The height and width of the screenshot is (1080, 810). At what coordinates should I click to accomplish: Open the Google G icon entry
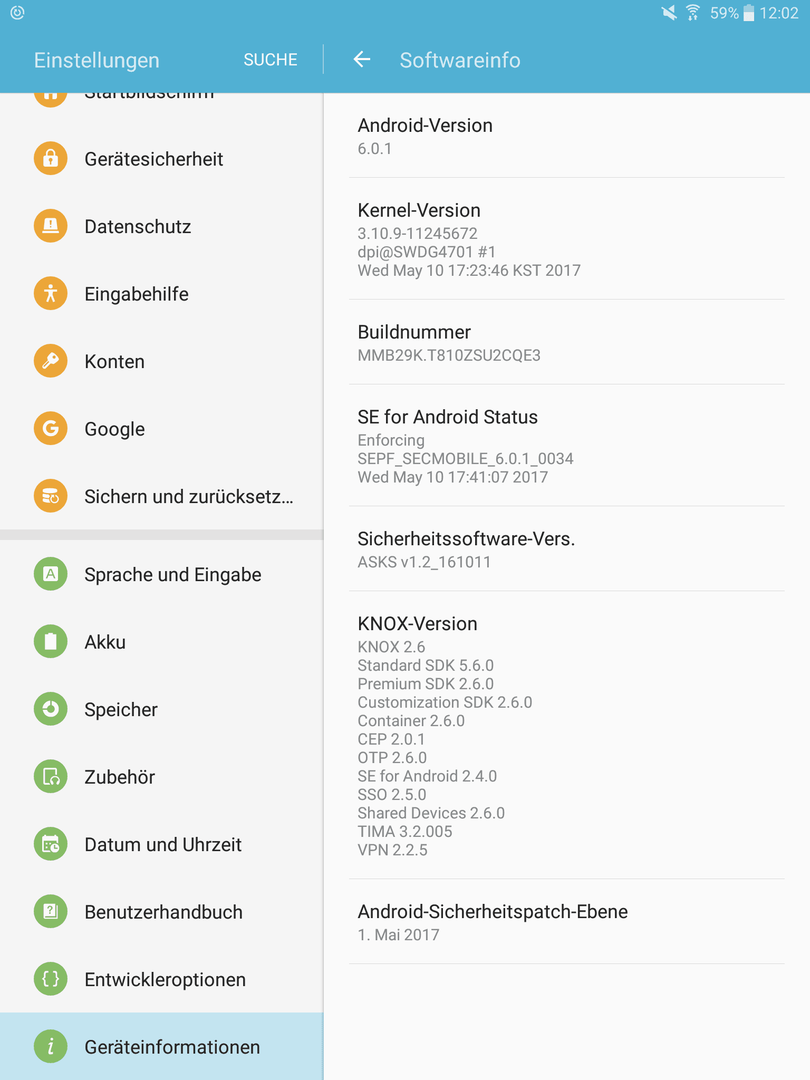(50, 428)
